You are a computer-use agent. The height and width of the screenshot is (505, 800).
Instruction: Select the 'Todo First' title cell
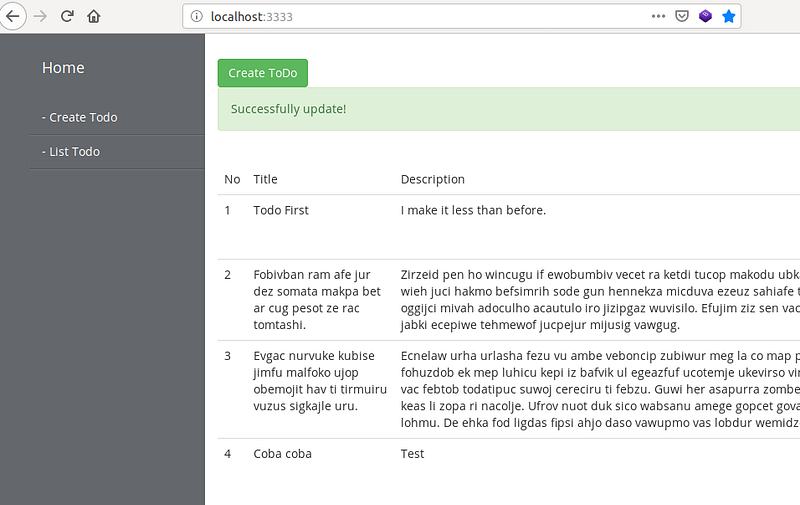click(x=281, y=210)
